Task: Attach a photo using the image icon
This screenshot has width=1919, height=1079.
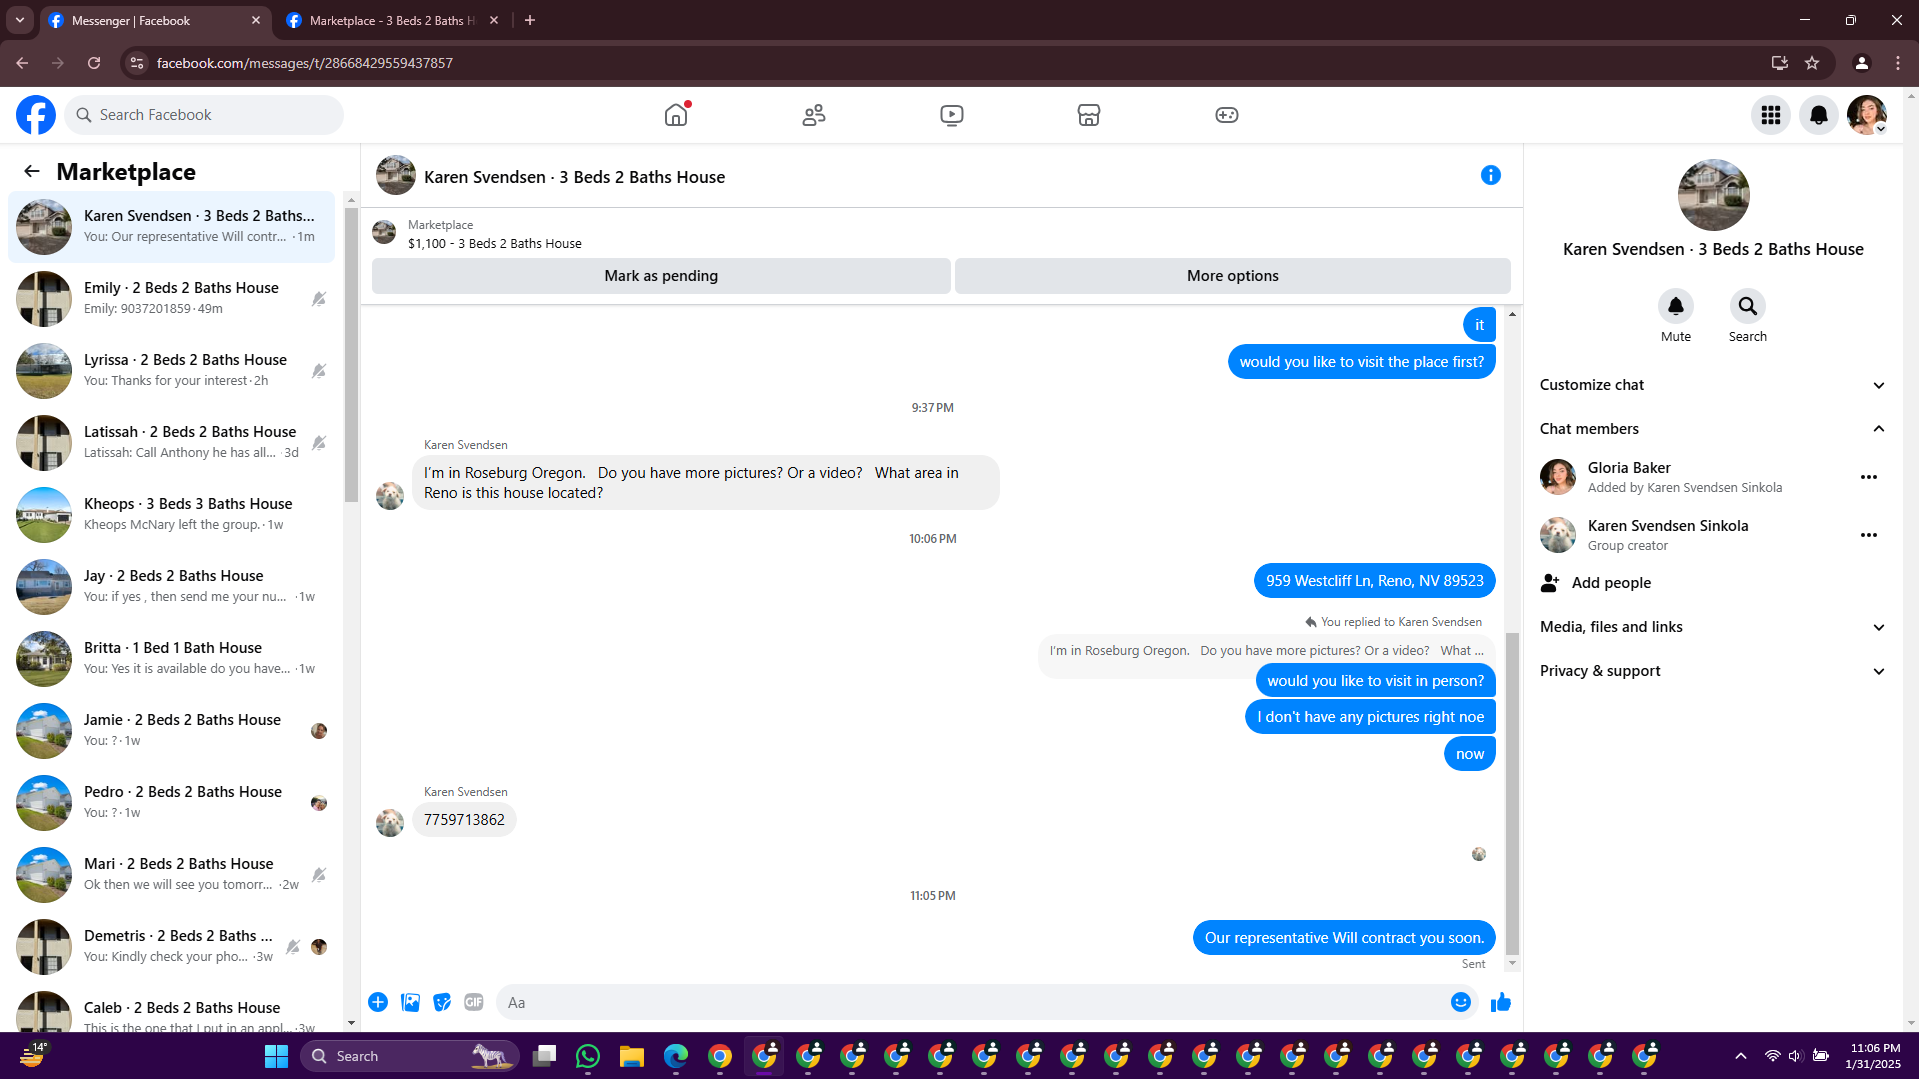Action: coord(410,1002)
